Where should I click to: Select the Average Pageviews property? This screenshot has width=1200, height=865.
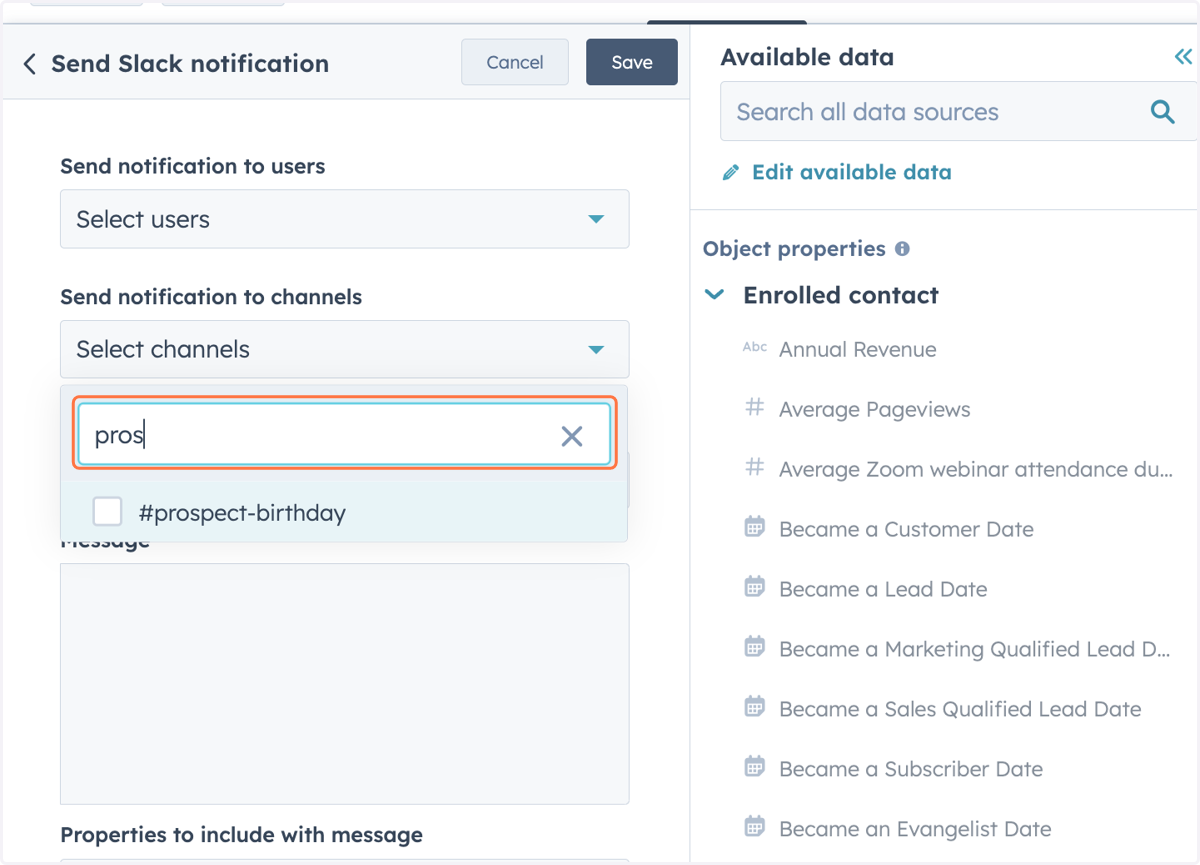pos(875,410)
